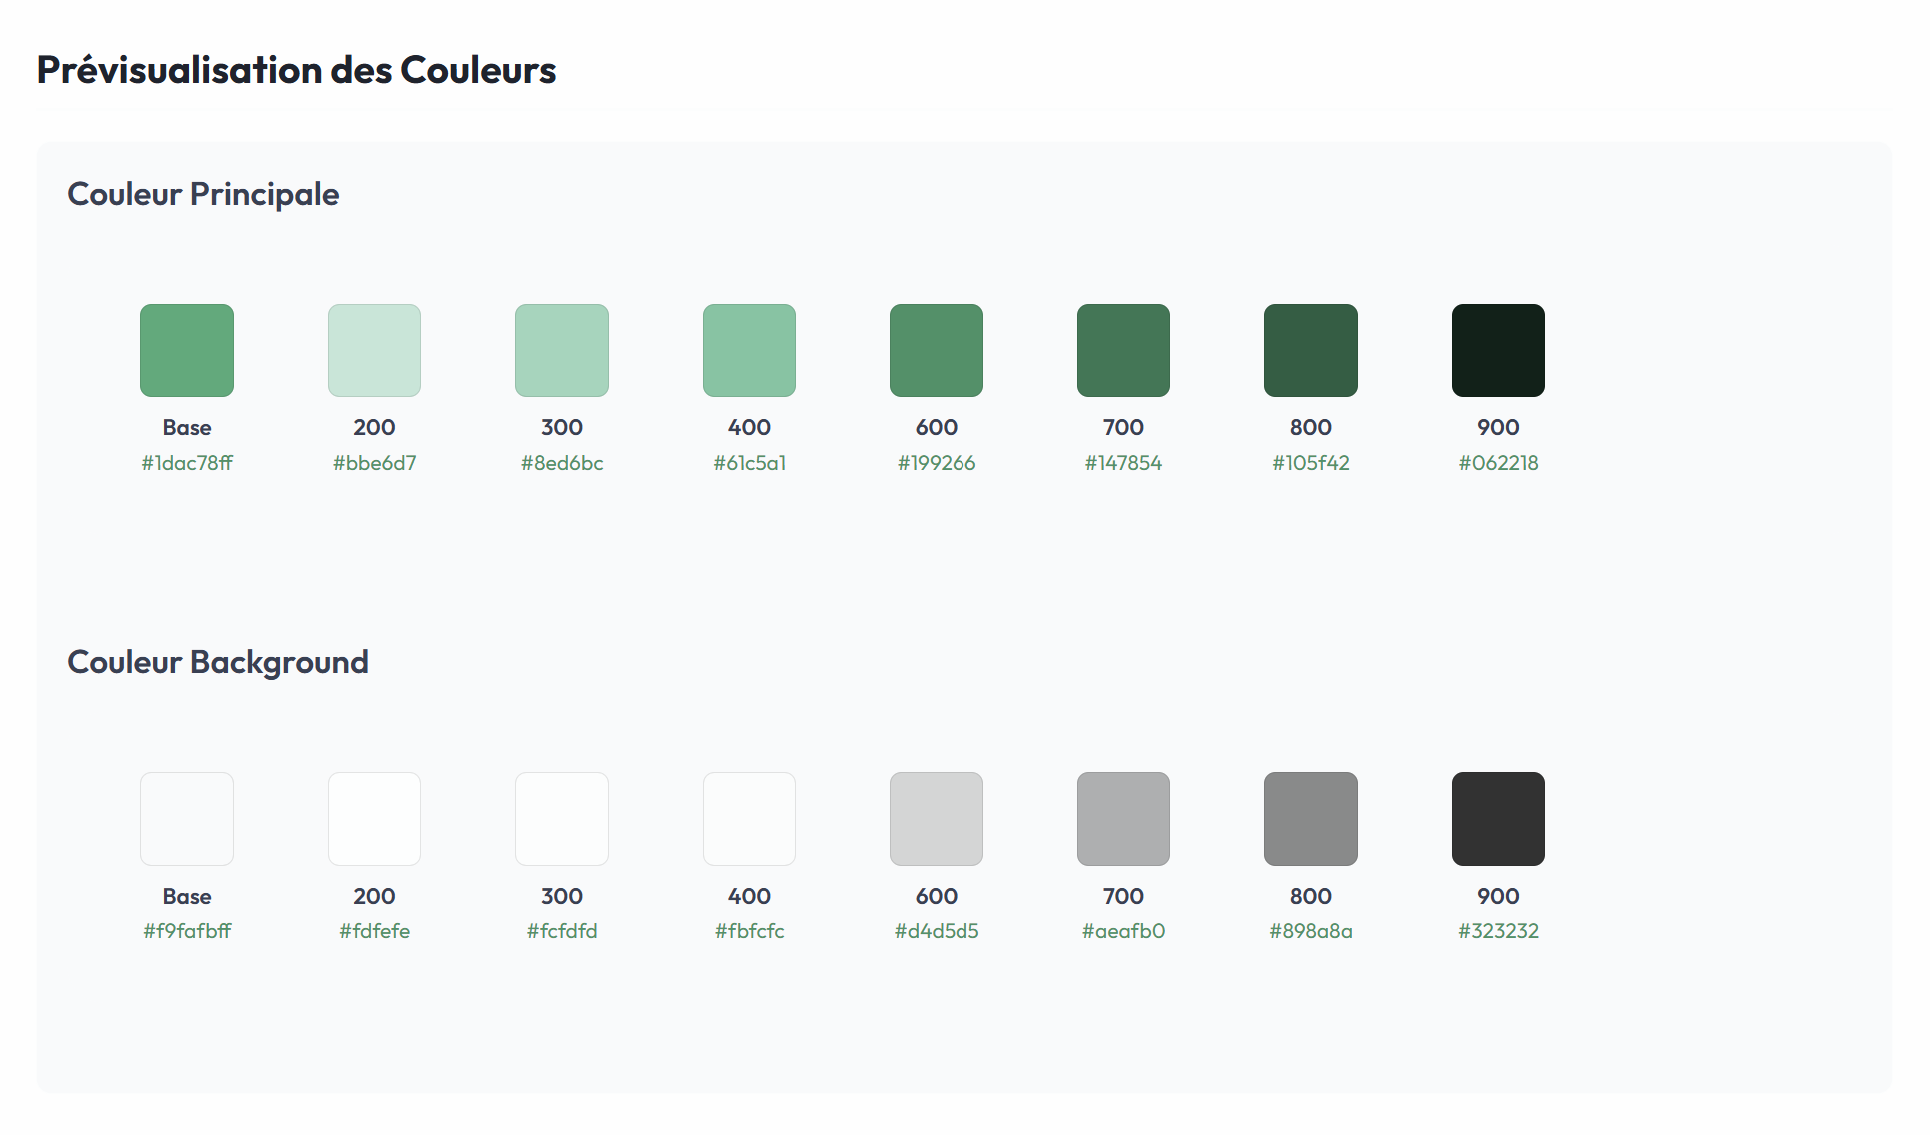Viewport: 1930px width, 1135px height.
Task: Click the hex code #323232
Action: (1498, 931)
